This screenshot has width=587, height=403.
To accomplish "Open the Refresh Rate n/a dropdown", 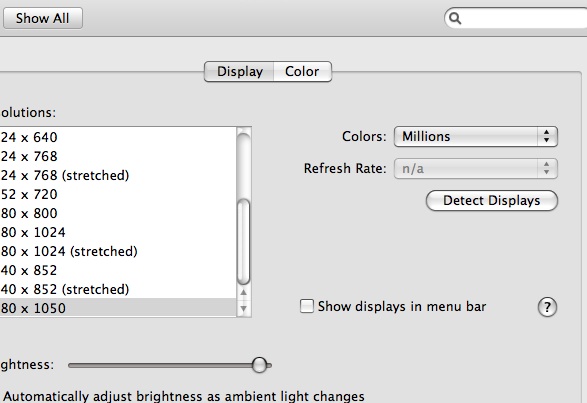I will coord(476,169).
